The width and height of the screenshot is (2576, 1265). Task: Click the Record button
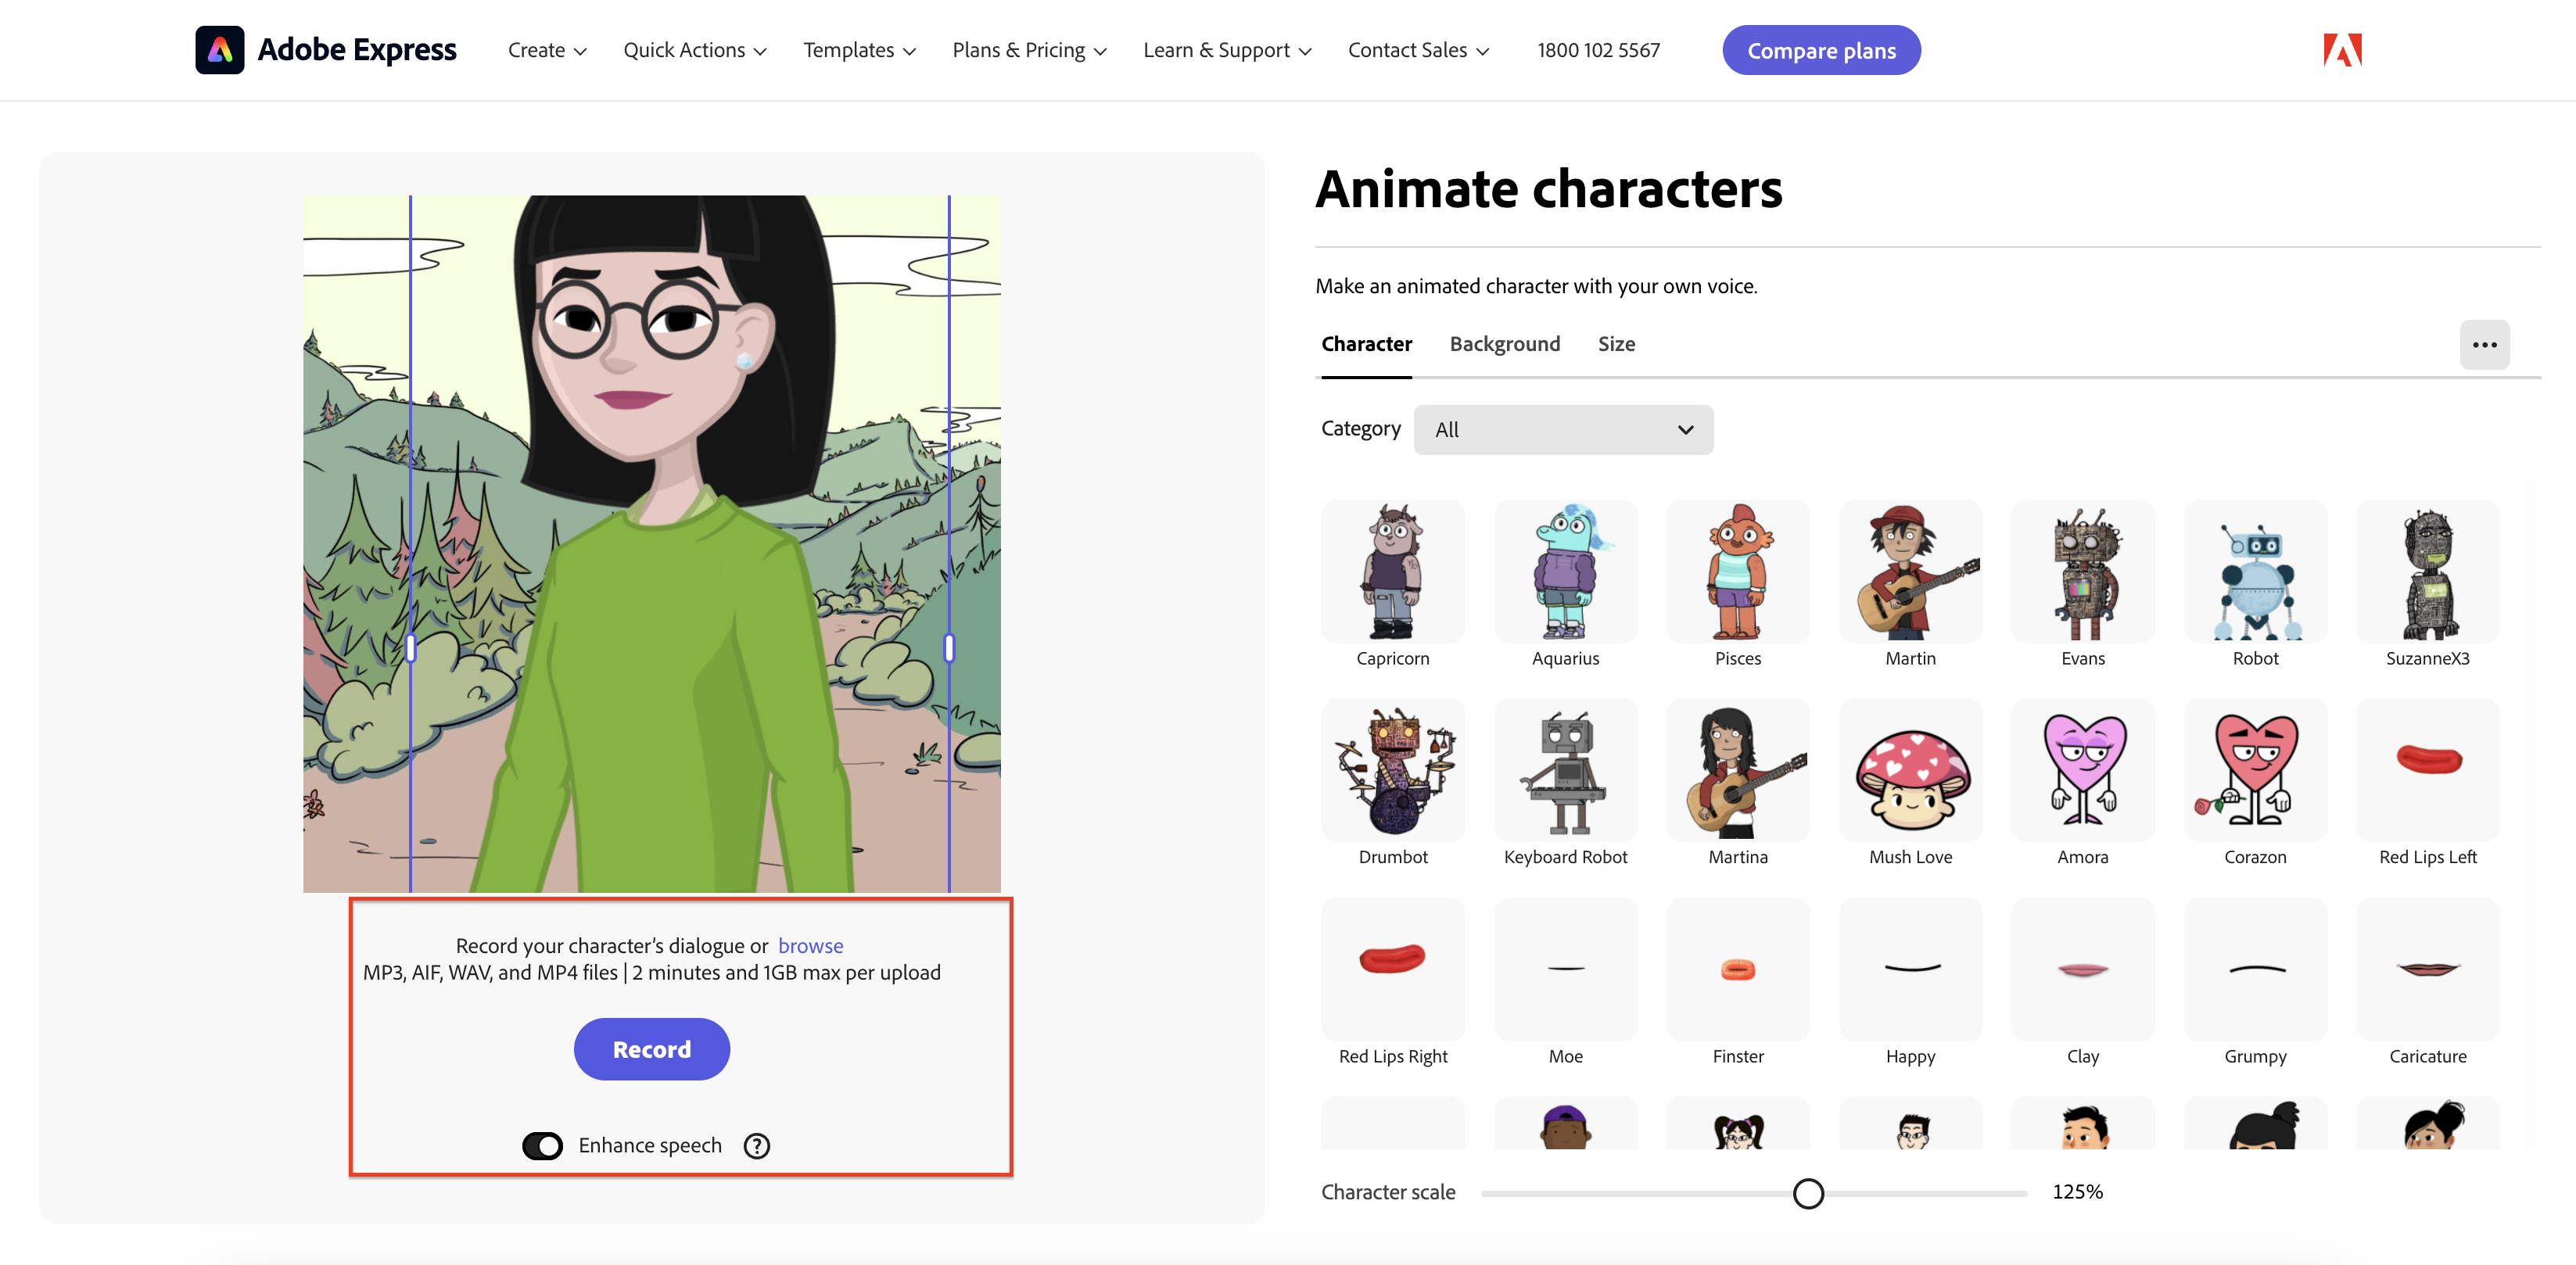651,1048
